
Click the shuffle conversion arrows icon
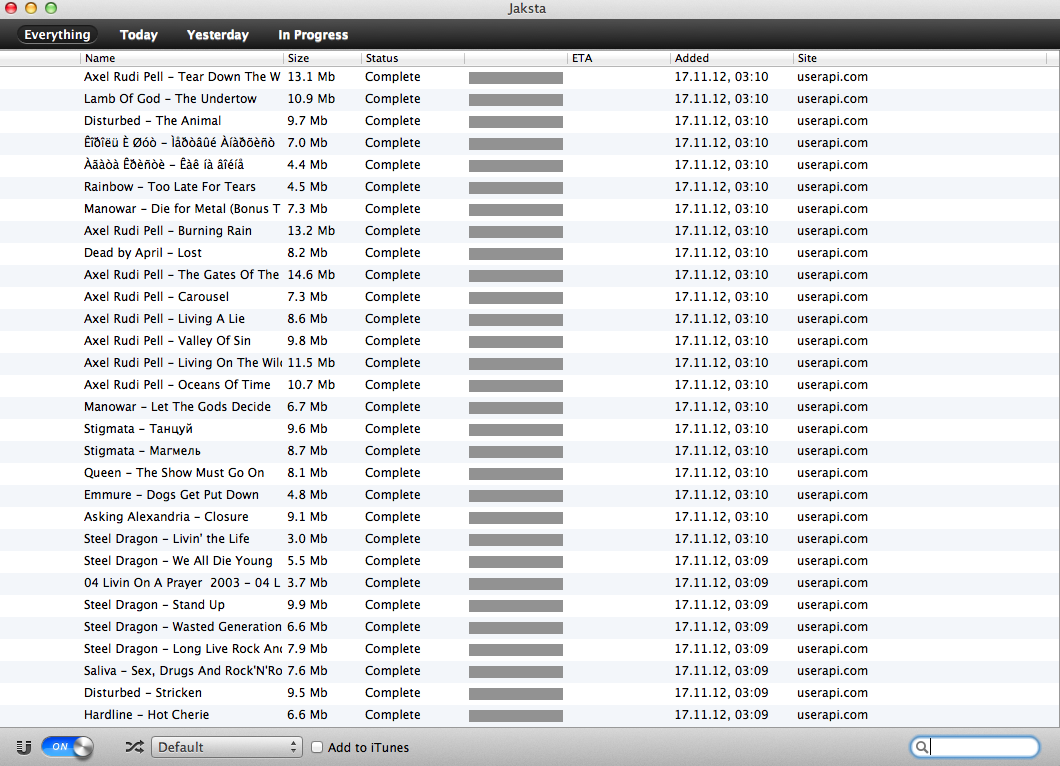(134, 747)
